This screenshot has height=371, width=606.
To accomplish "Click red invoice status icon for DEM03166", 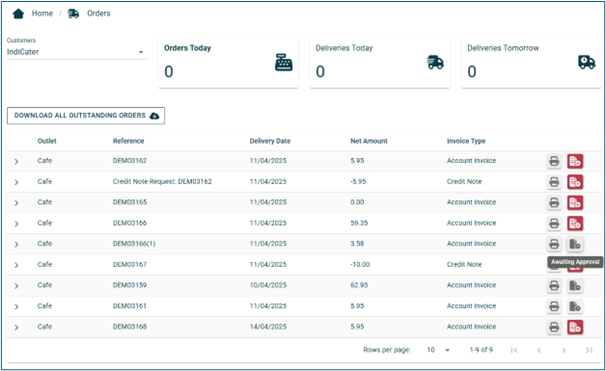I will click(x=575, y=223).
